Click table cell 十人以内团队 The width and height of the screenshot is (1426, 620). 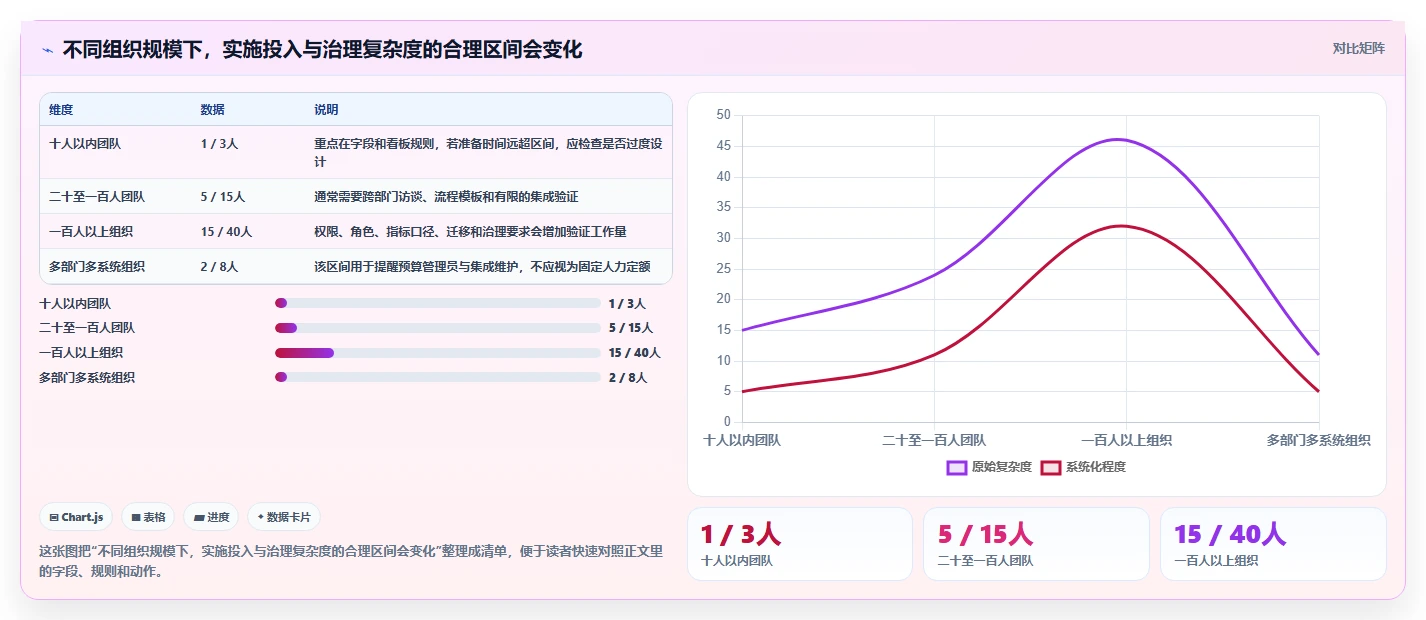click(85, 144)
